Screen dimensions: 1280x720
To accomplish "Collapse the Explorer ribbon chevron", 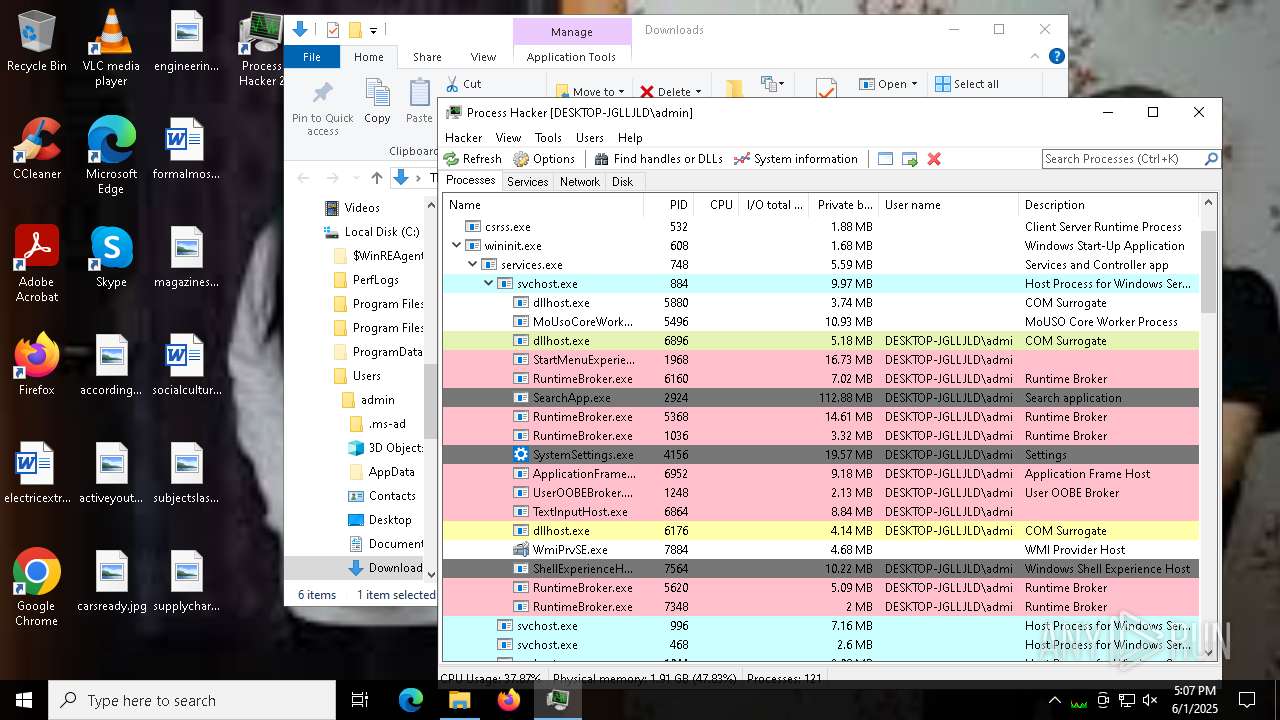I will pyautogui.click(x=1035, y=57).
